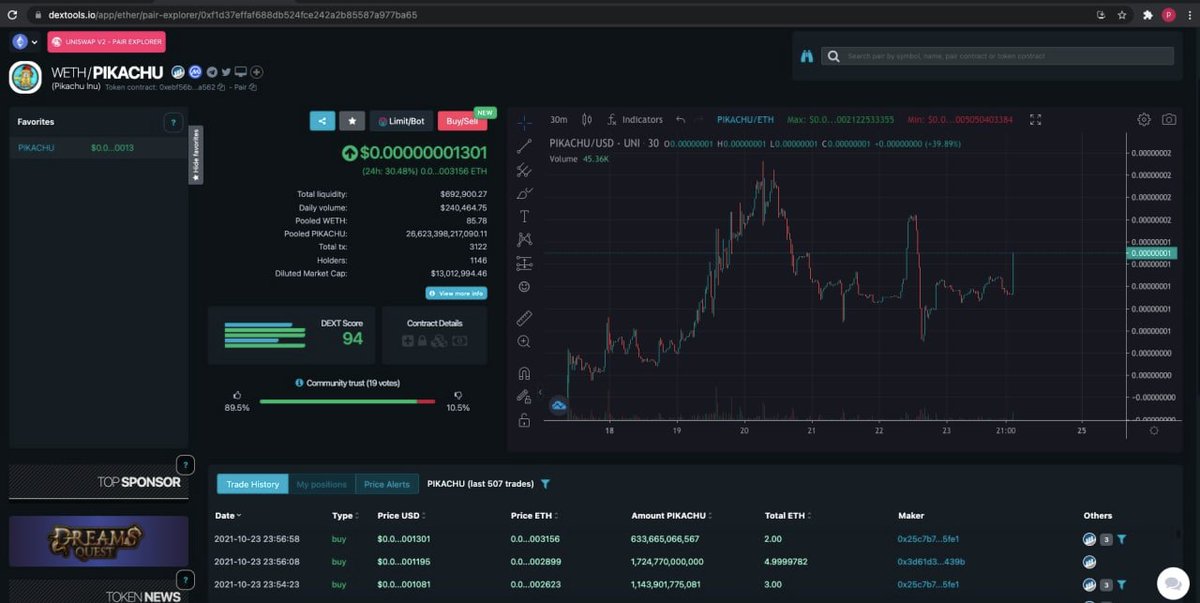Select the trend line drawing tool
The image size is (1200, 603).
tap(524, 147)
